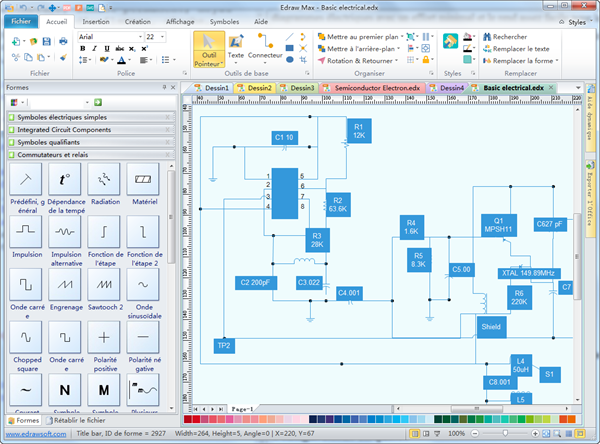Switch to the Insertion ribbon tab
This screenshot has width=600, height=444.
coord(96,22)
